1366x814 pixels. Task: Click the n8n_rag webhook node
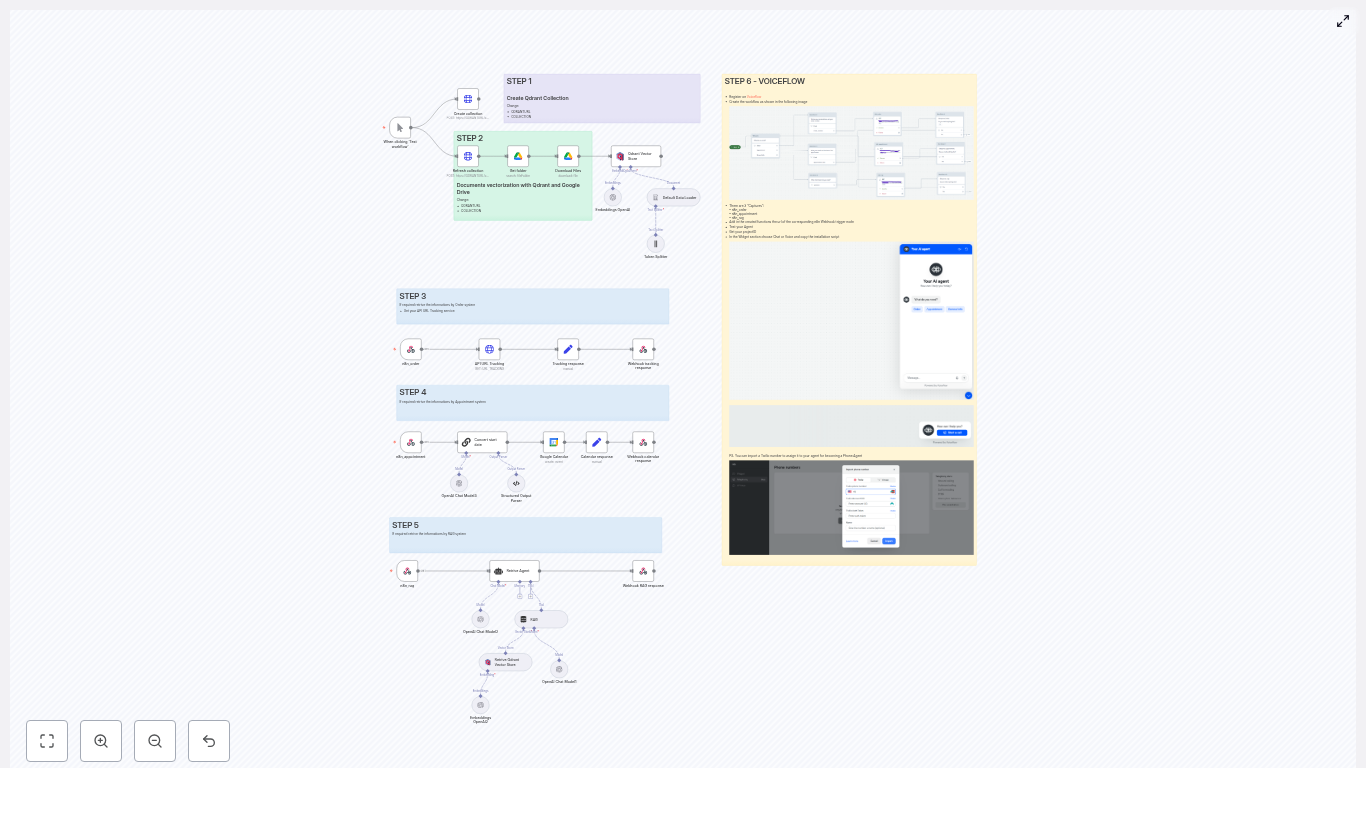pyautogui.click(x=407, y=571)
